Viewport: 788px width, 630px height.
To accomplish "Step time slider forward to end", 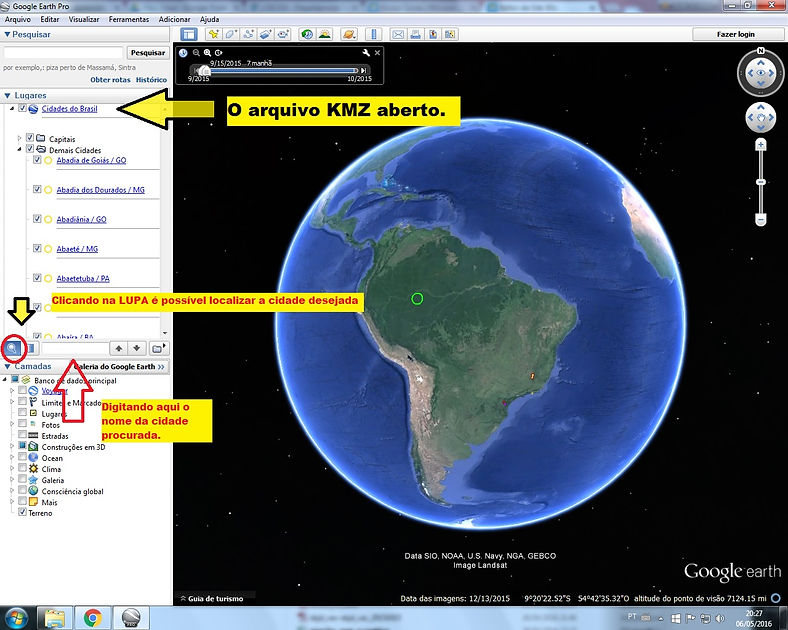I will [x=363, y=70].
